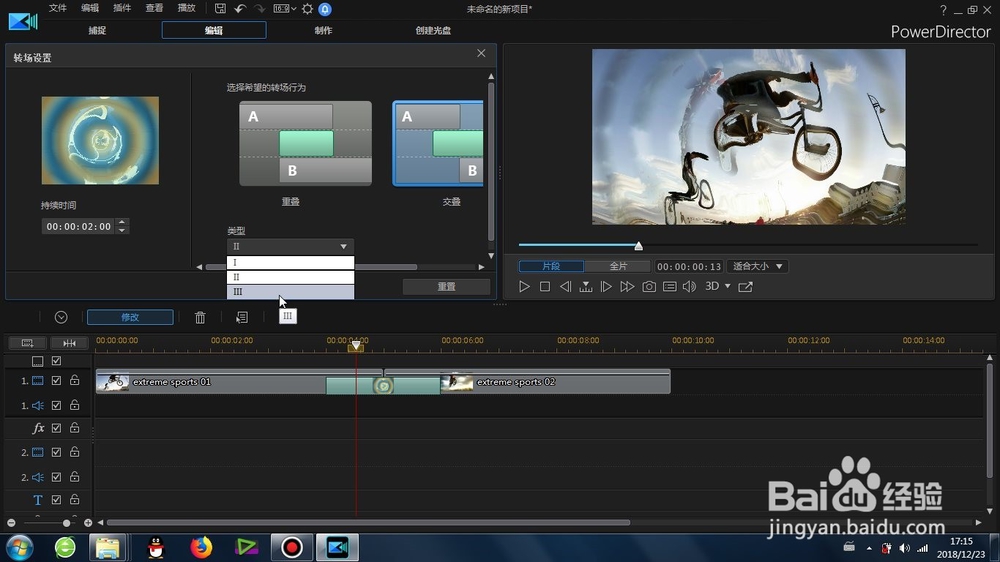The image size is (1000, 562).
Task: Select type III in dropdown list
Action: click(290, 292)
